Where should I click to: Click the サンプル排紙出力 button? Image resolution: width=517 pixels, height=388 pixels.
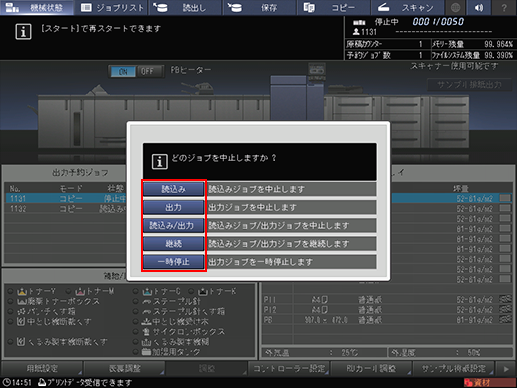[x=469, y=85]
